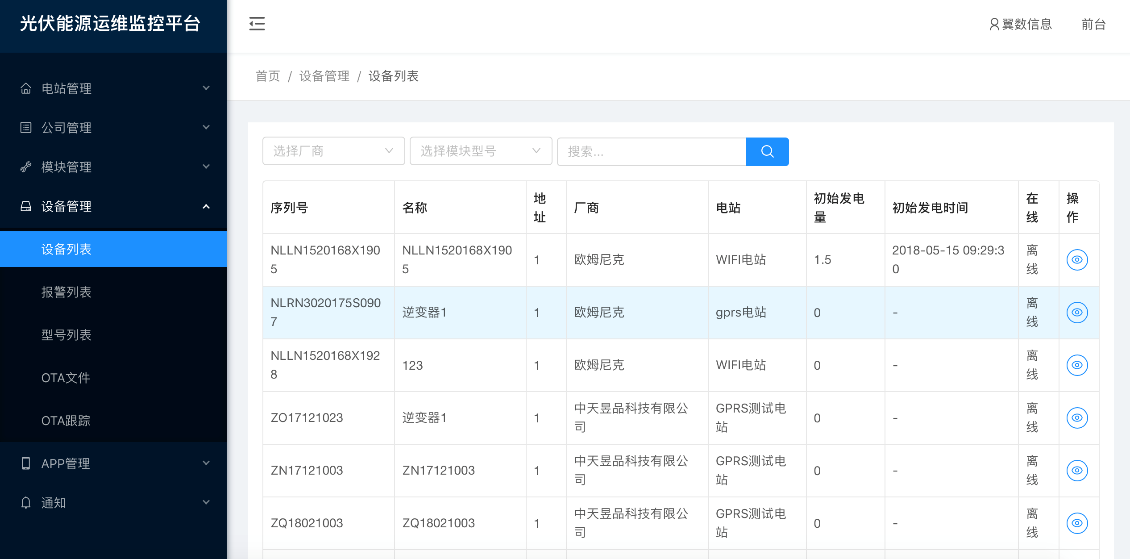Viewport: 1130px width, 559px height.
Task: Open 报警列表 in the sidebar
Action: tap(67, 292)
